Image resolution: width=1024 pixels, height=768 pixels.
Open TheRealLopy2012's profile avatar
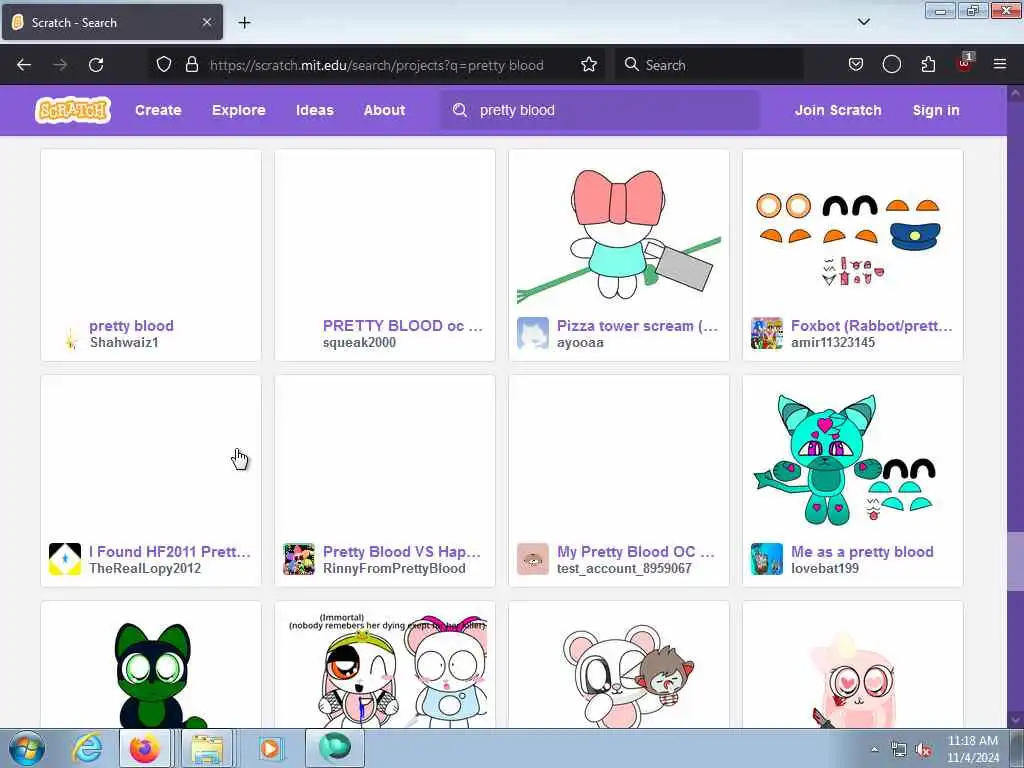coord(65,559)
